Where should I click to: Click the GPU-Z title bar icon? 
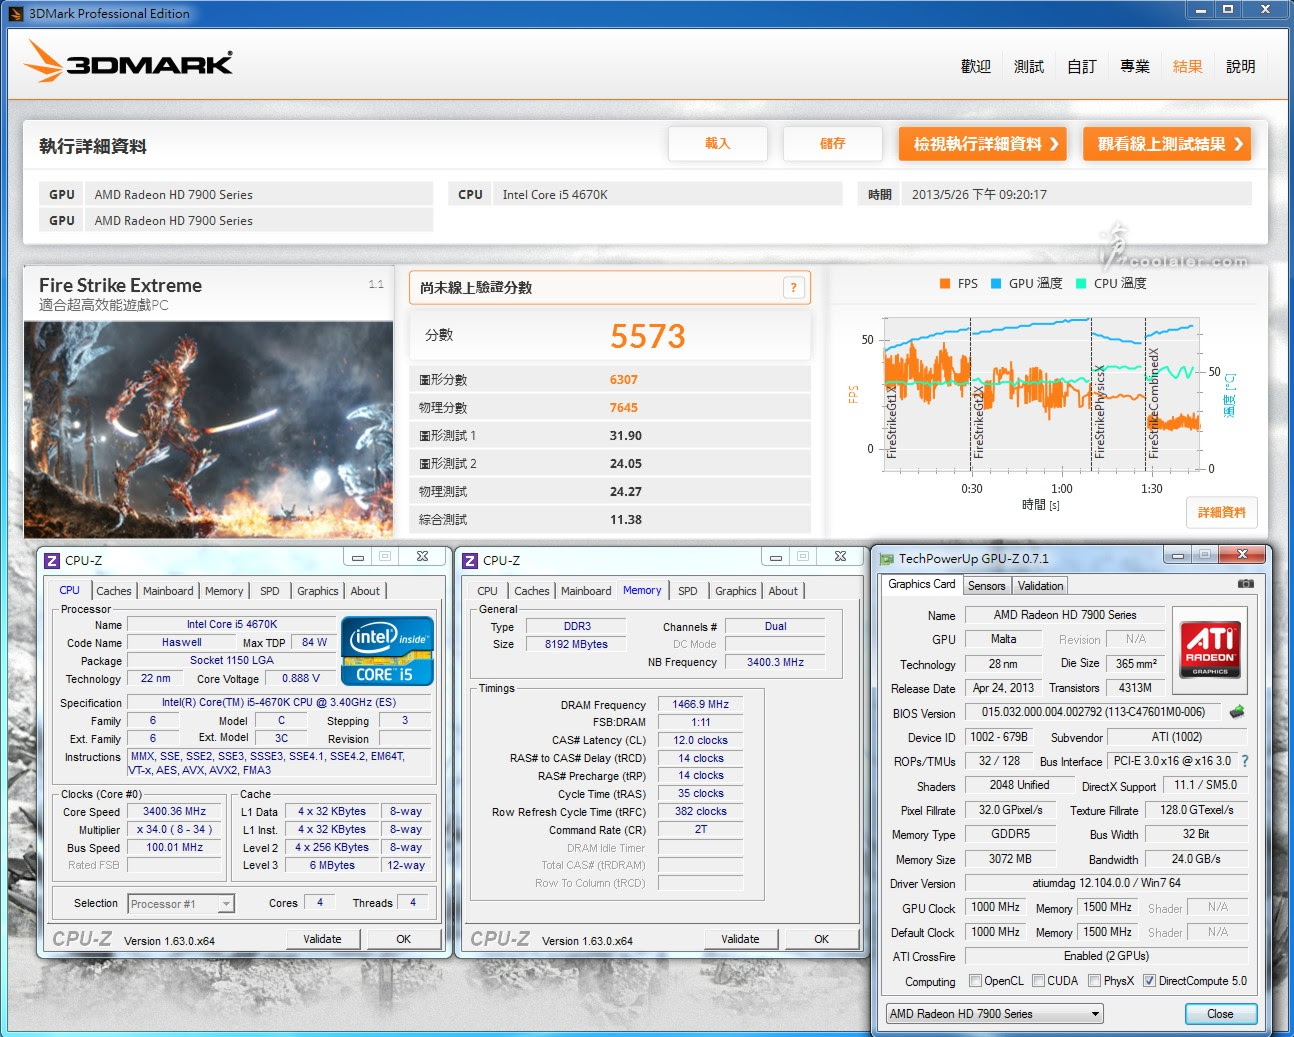(x=886, y=559)
